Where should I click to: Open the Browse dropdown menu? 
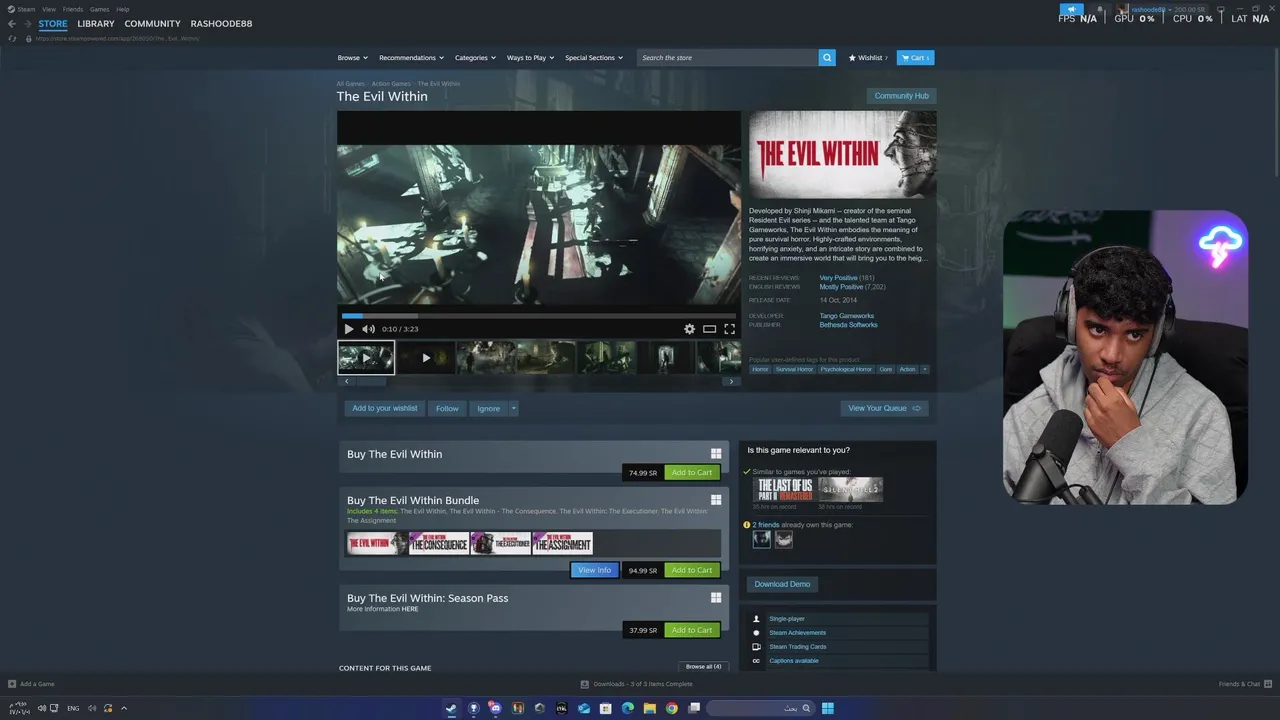pos(352,58)
